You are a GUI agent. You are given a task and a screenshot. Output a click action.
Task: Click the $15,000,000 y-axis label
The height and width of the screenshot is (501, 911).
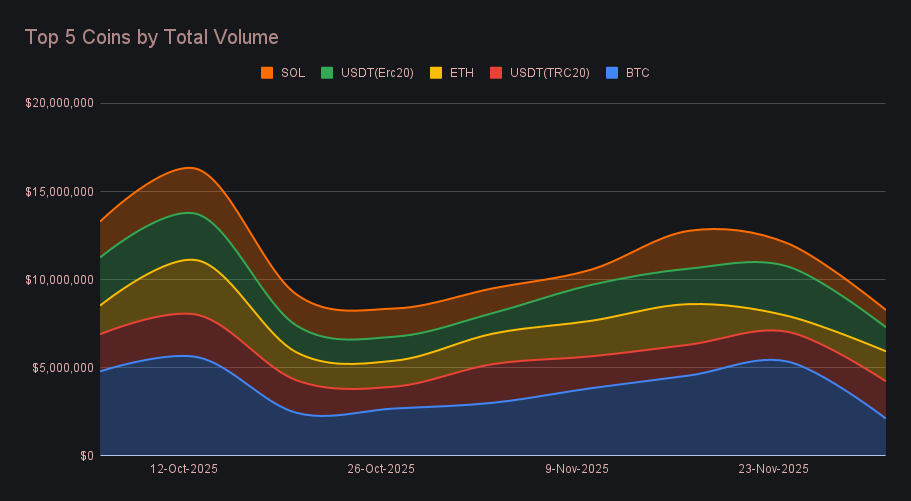[x=59, y=191]
